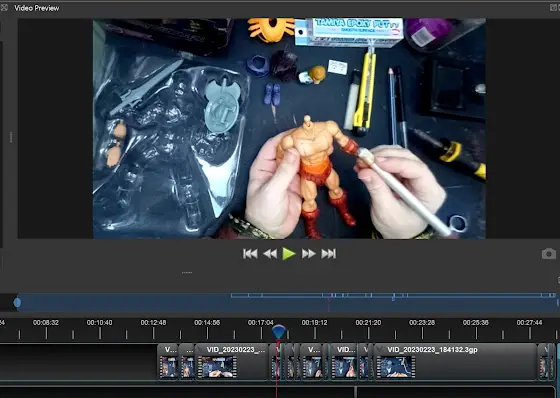Viewport: 560px width, 398px height.
Task: Save current frame with the camera icon
Action: (549, 254)
